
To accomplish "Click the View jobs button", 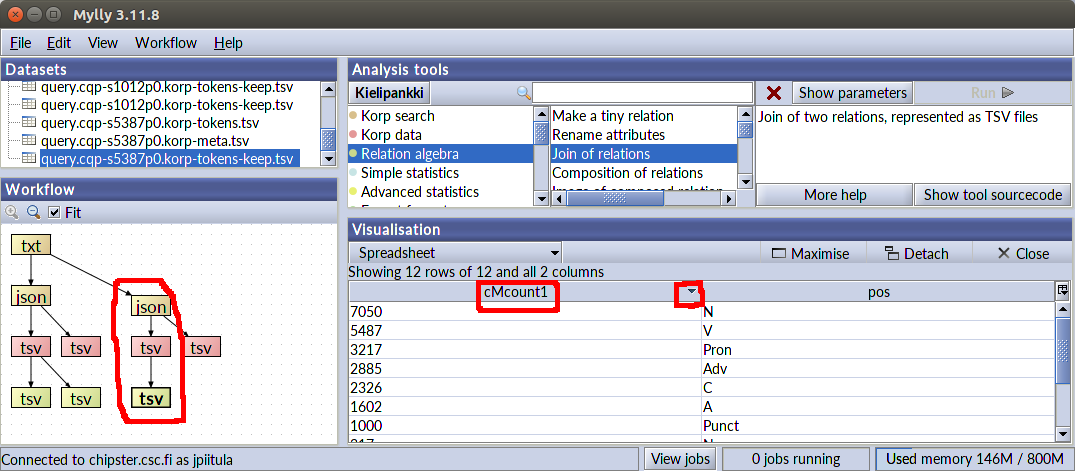I will point(680,459).
